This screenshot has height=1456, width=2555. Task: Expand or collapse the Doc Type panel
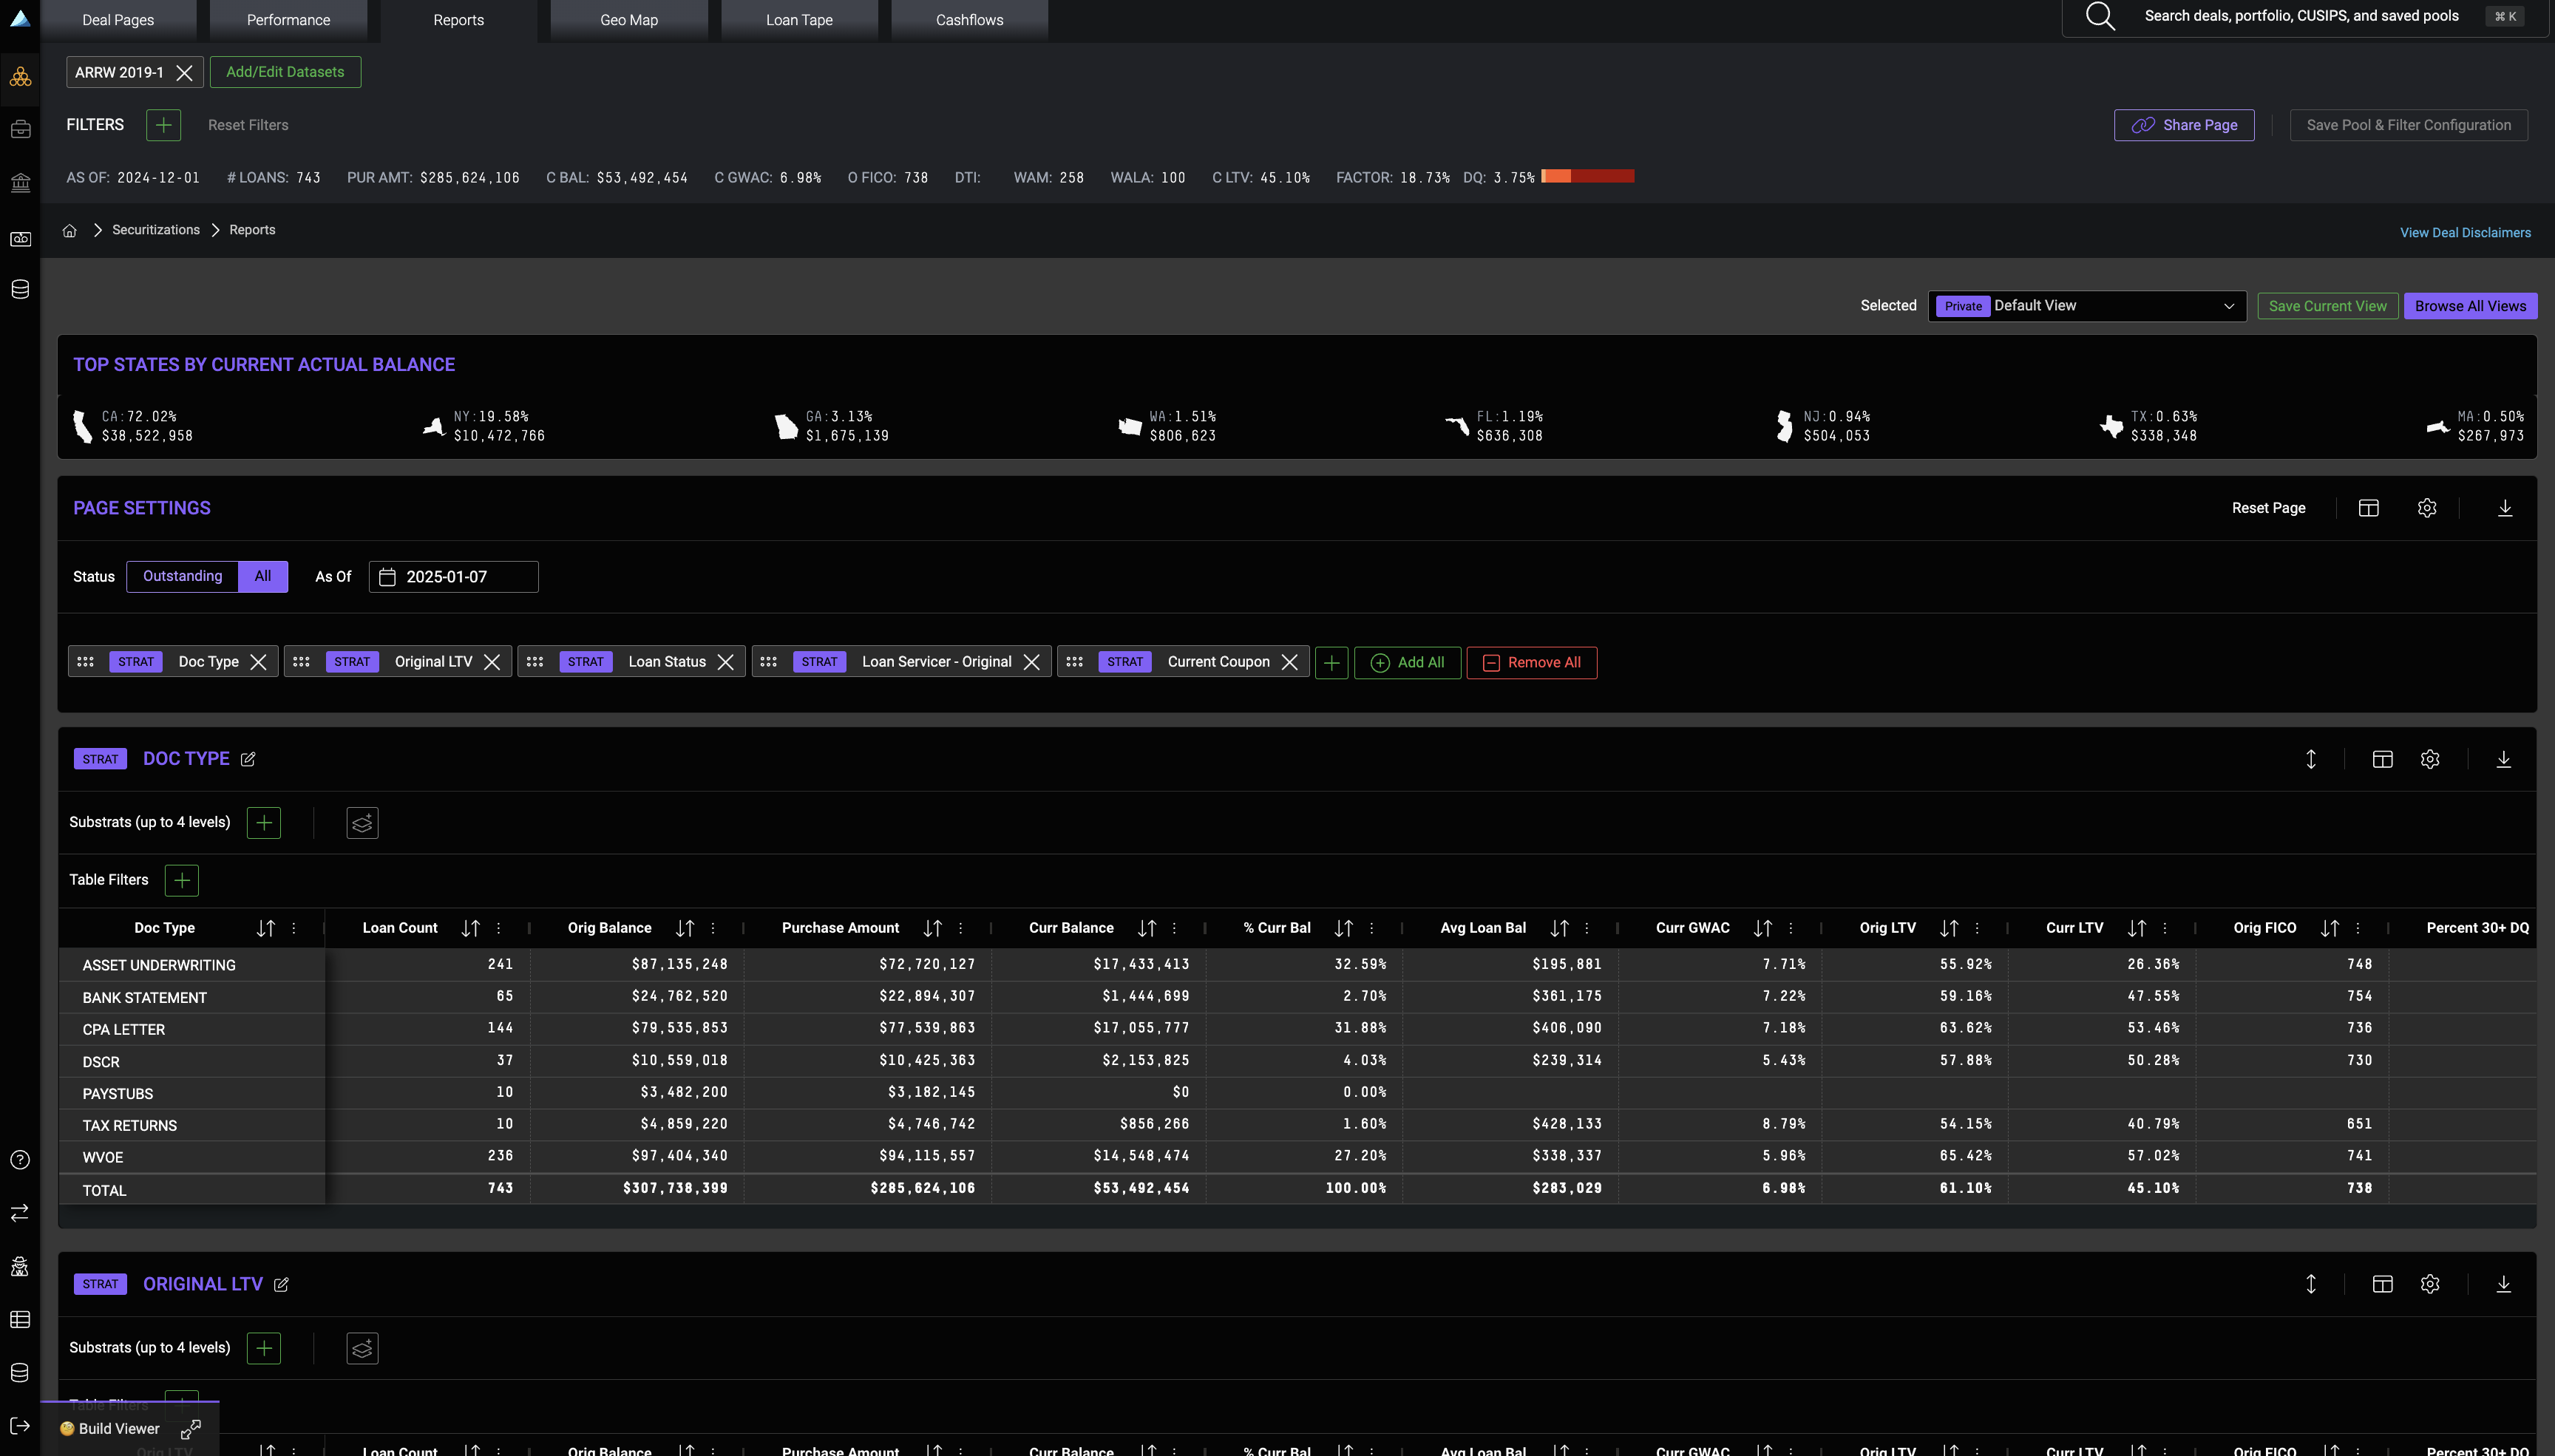click(2311, 759)
